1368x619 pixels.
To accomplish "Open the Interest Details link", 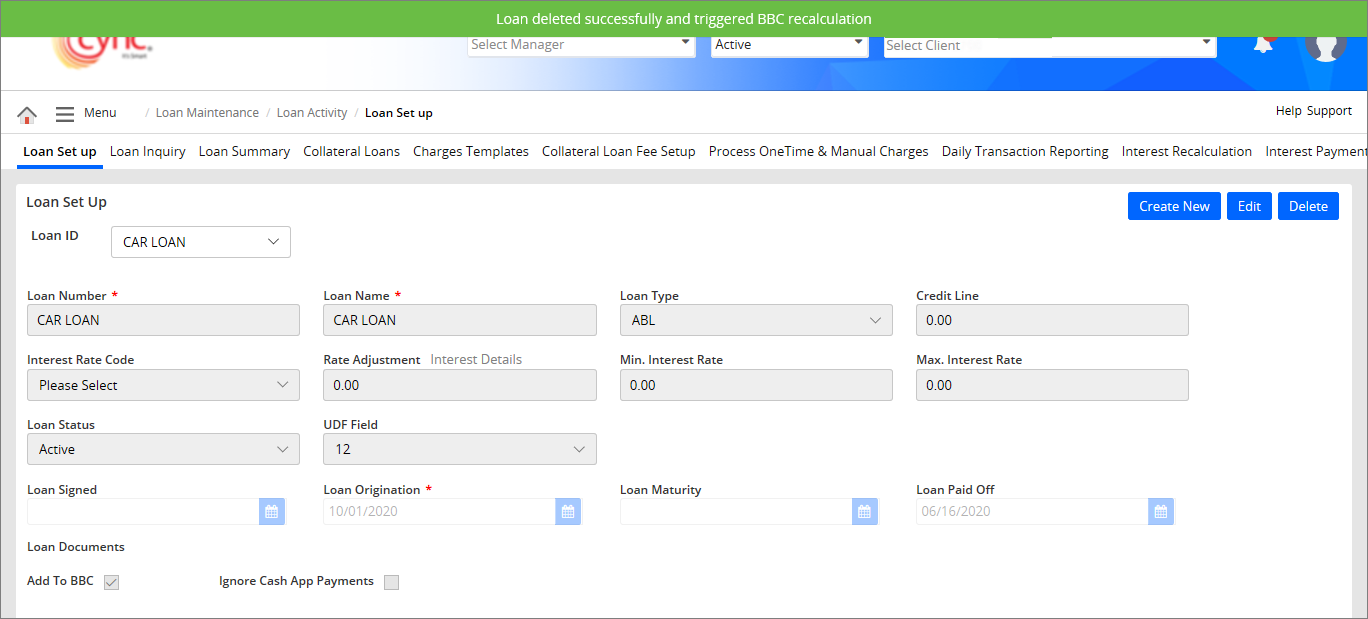I will pos(476,360).
